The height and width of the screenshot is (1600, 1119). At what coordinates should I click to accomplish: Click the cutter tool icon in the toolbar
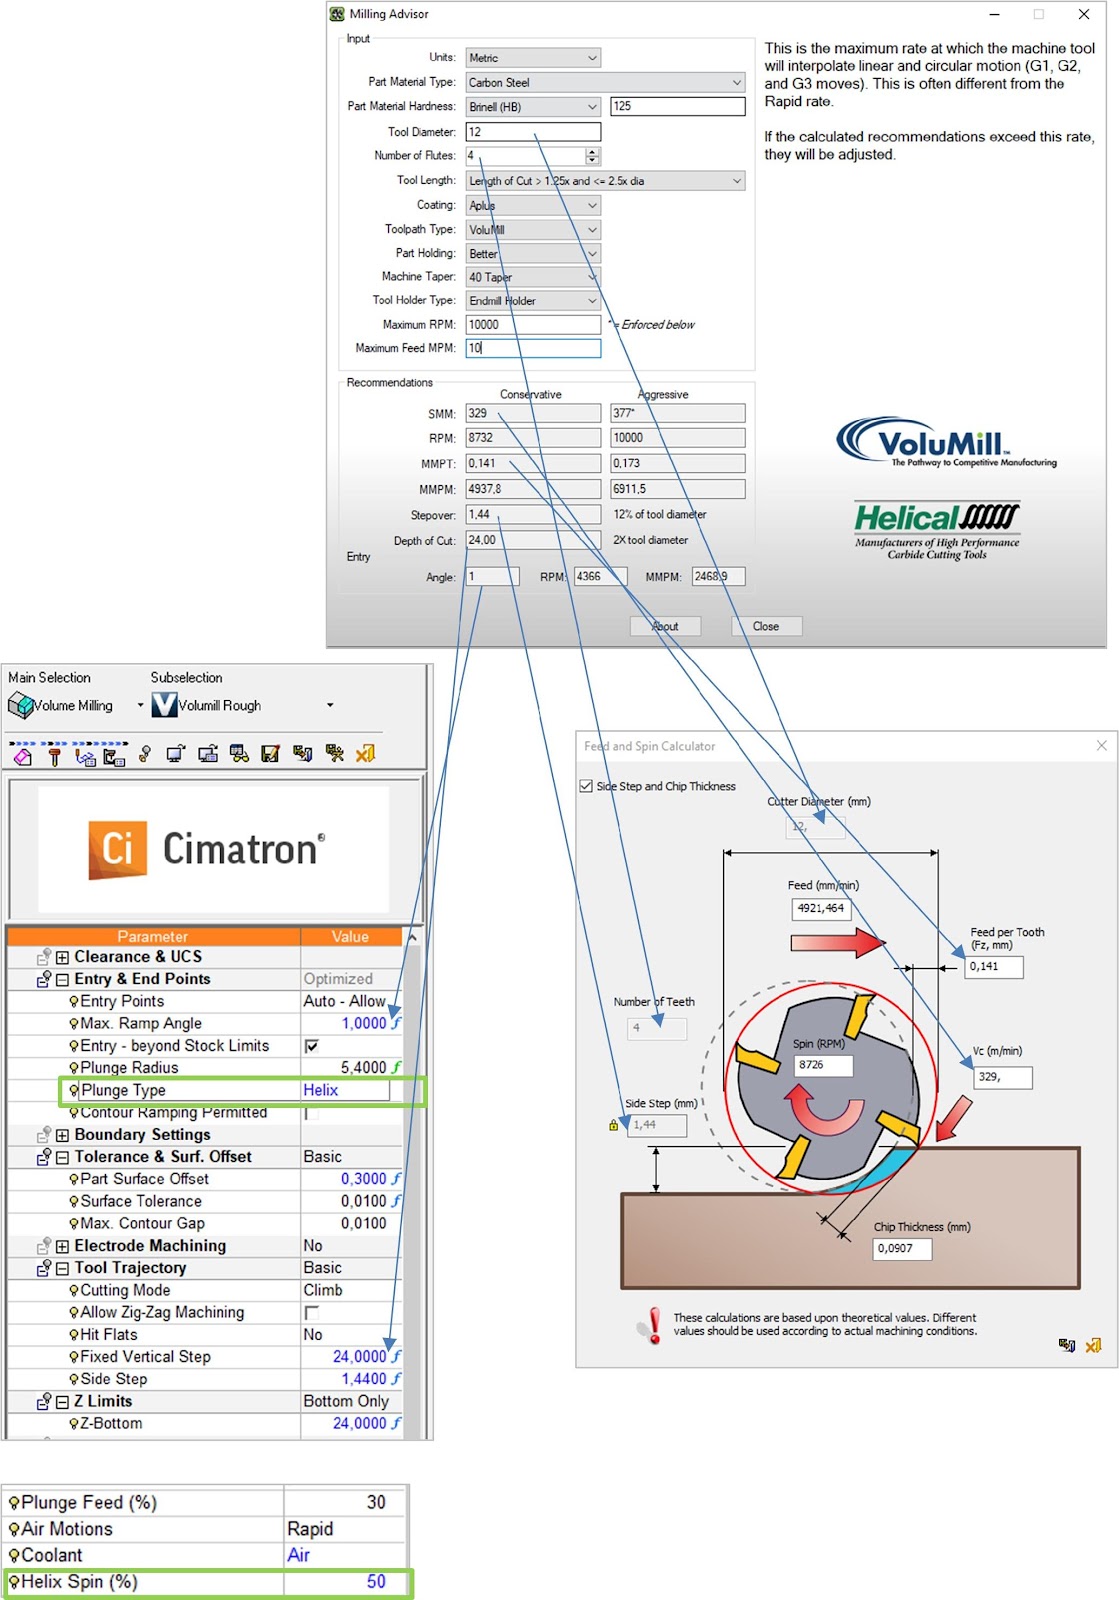(54, 756)
